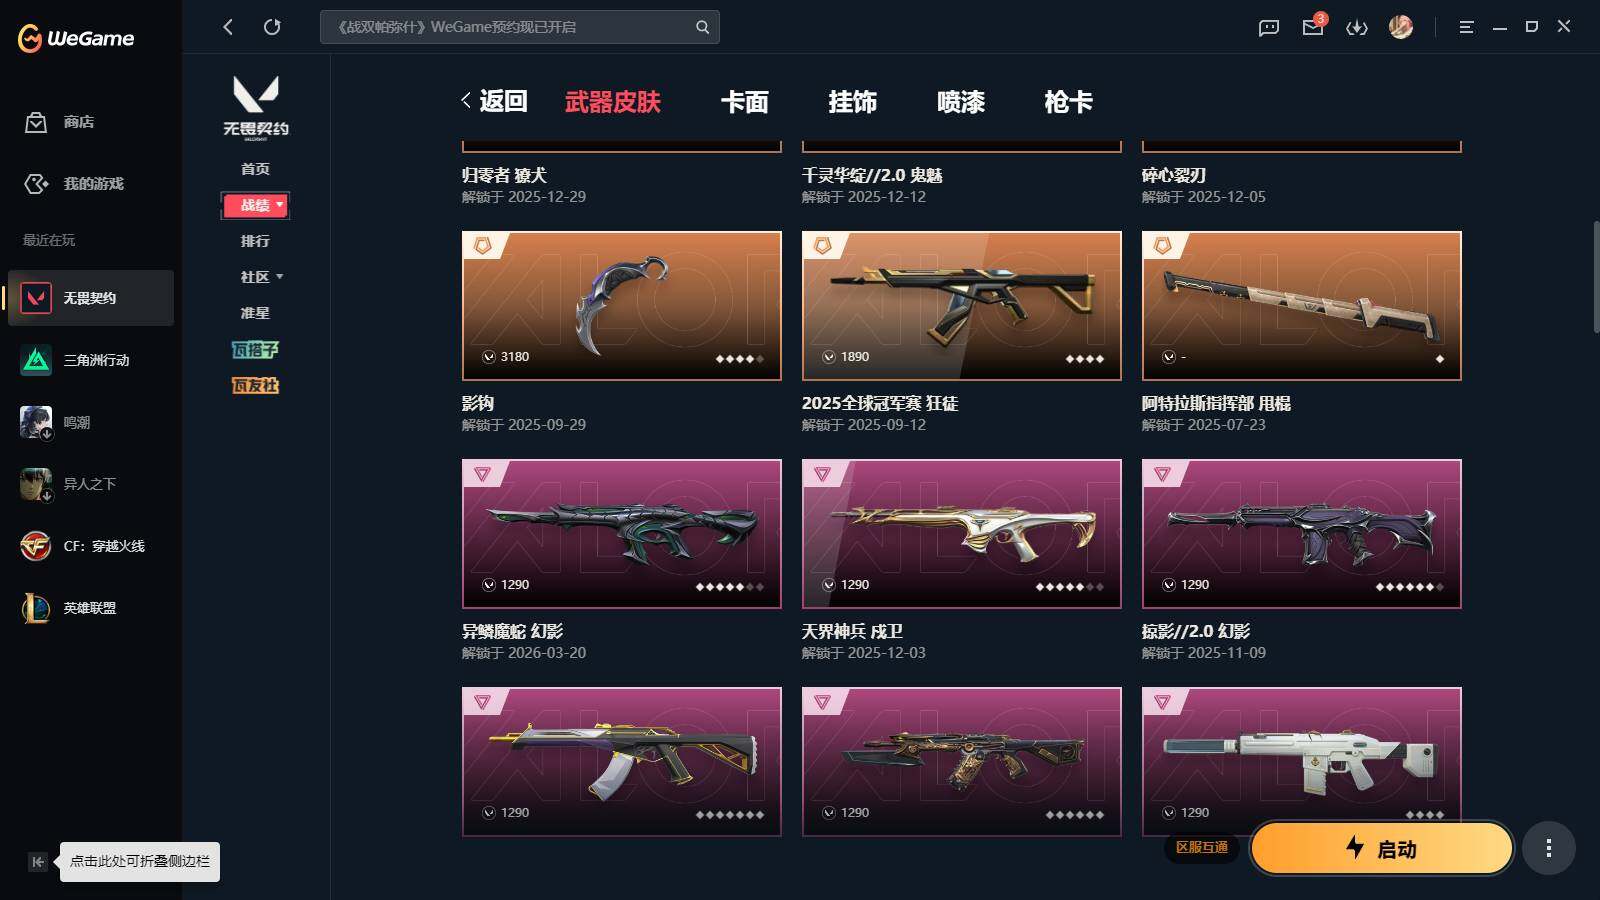This screenshot has height=900, width=1600.
Task: Open the more options three-dot button
Action: (x=1549, y=849)
